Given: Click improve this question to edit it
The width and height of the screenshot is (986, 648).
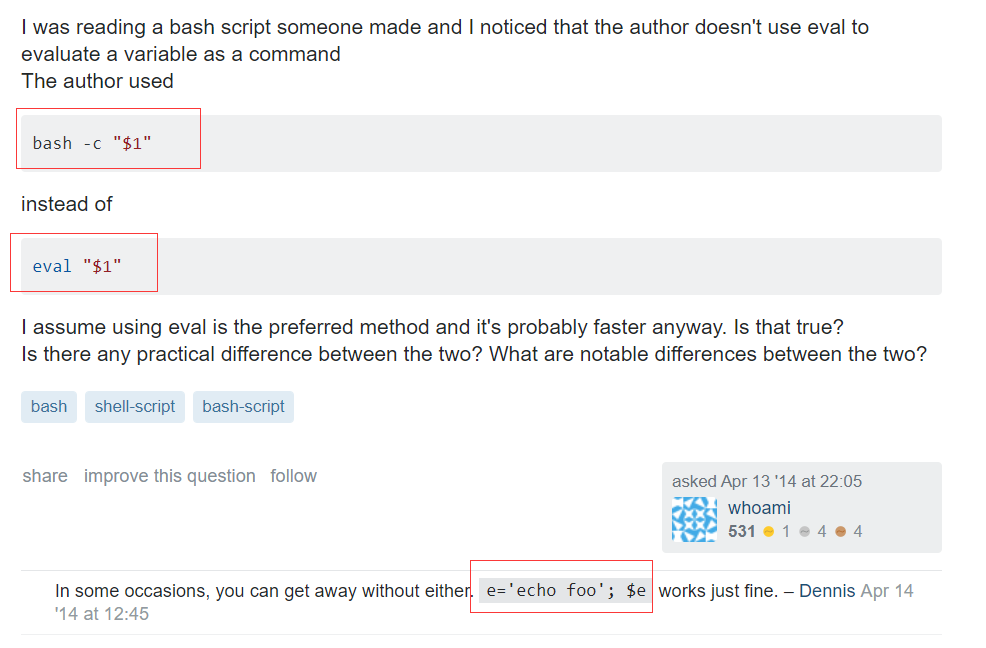Looking at the screenshot, I should tap(169, 476).
